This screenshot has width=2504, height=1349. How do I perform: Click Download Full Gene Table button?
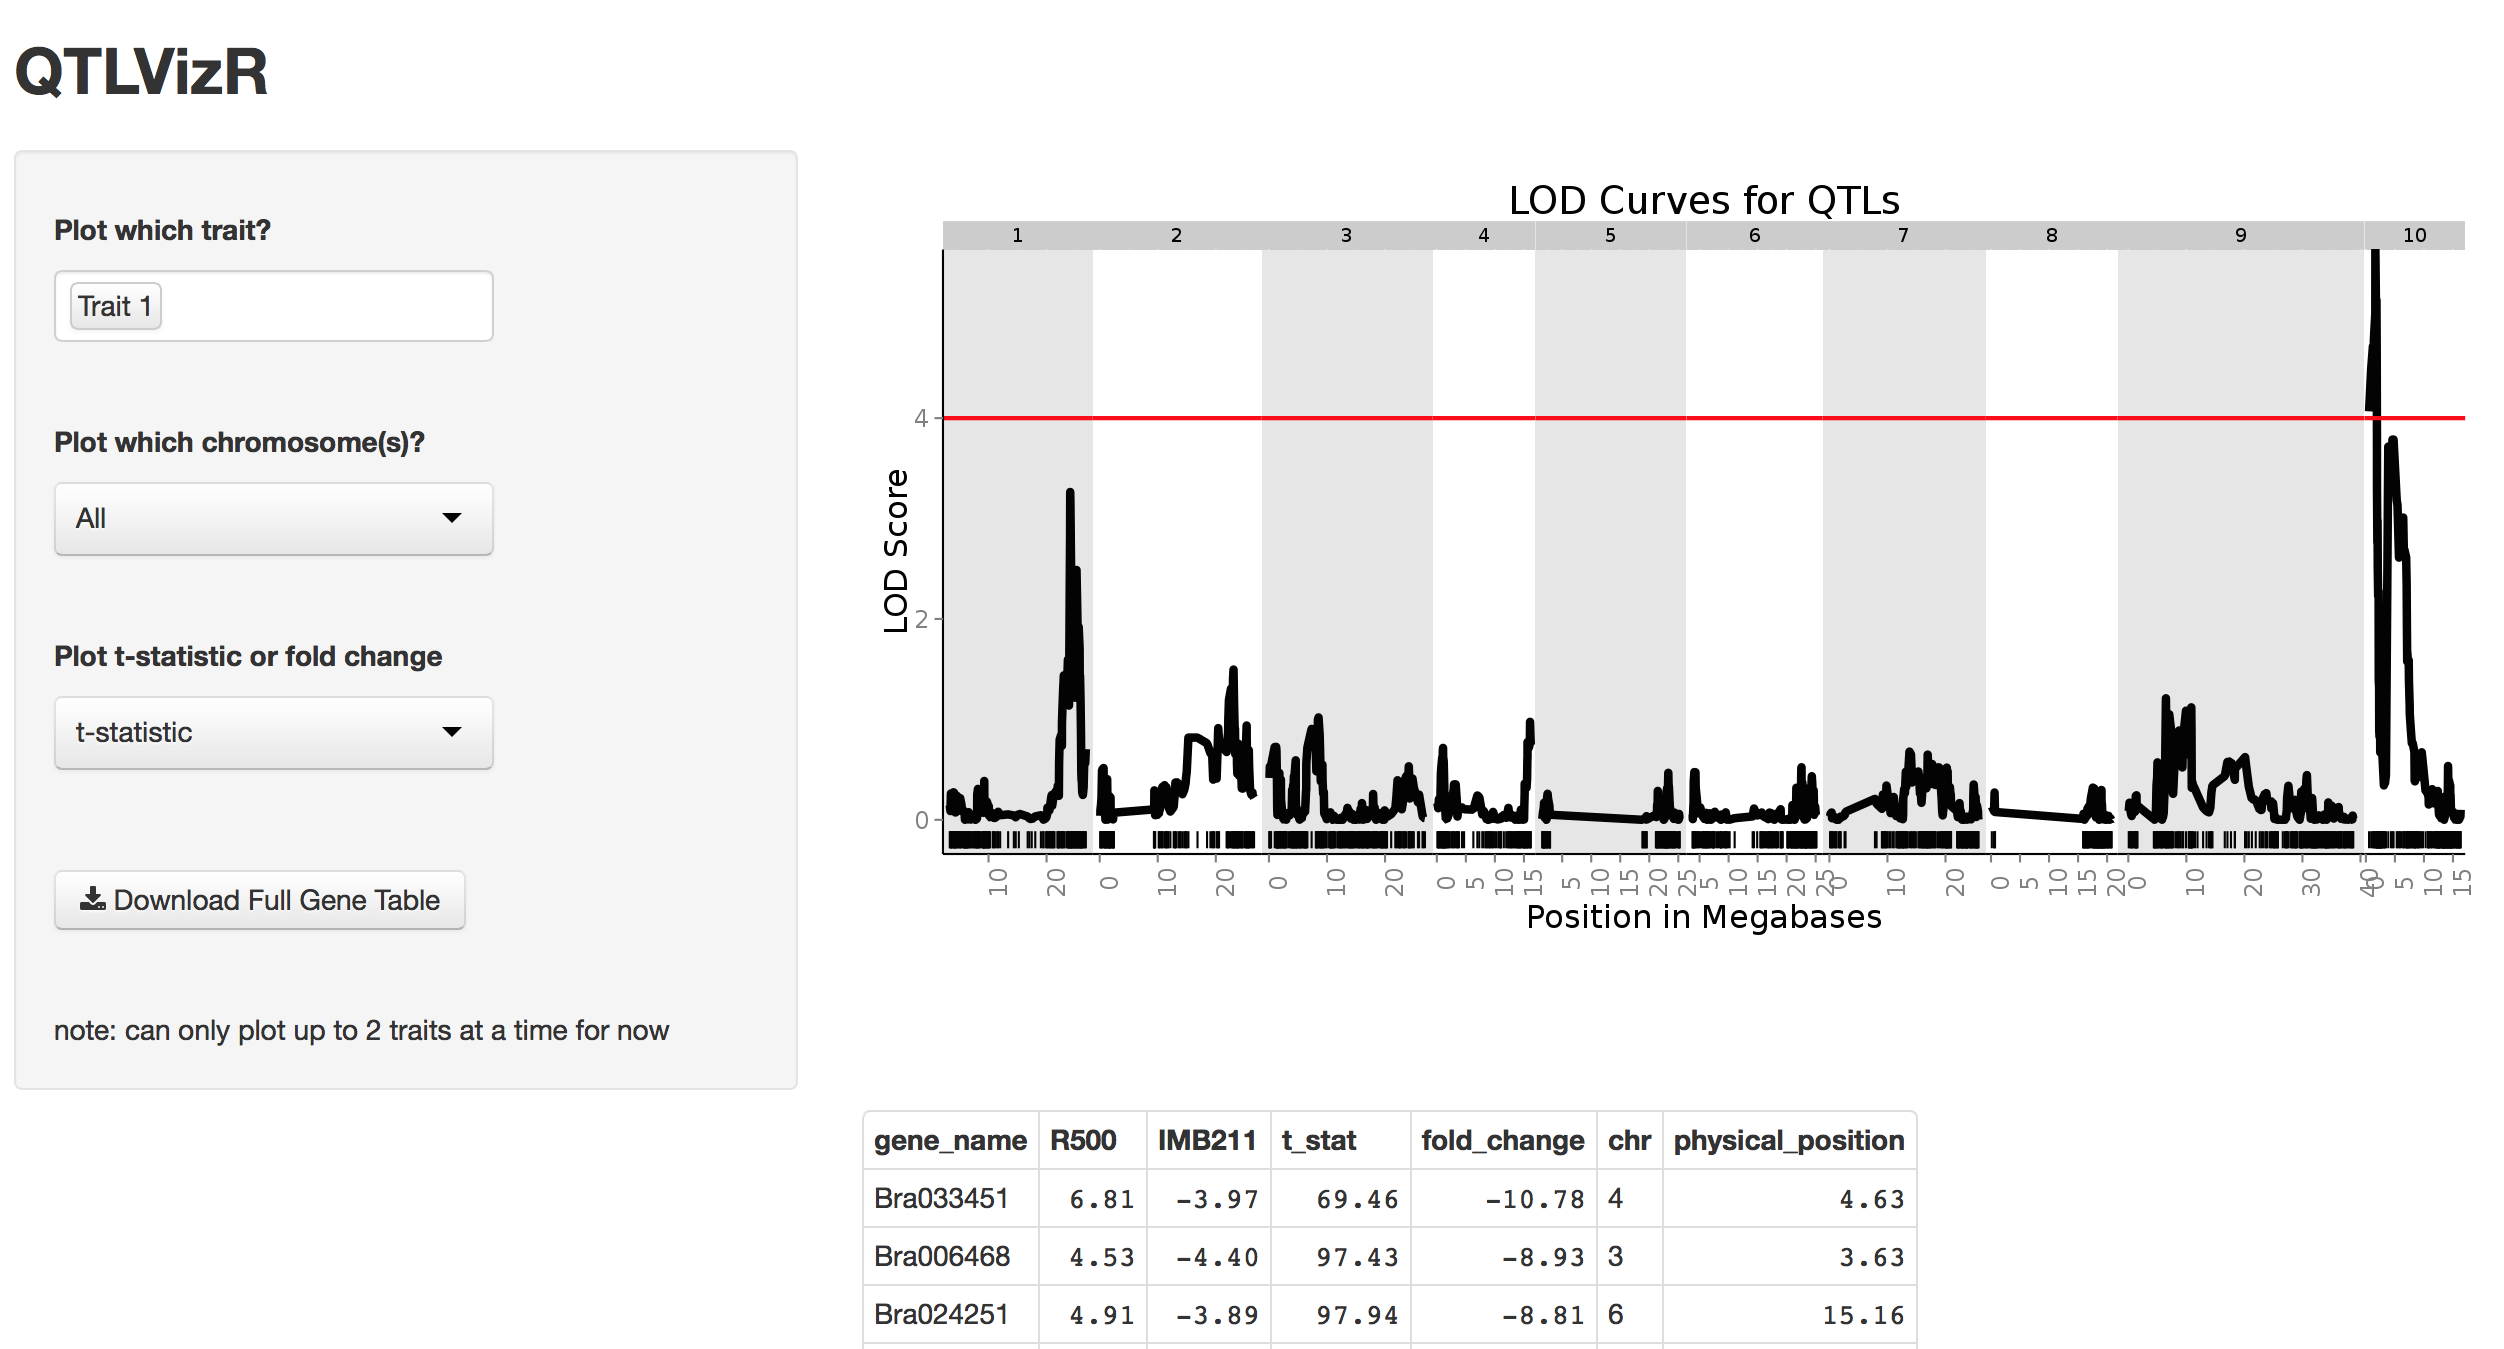pos(260,900)
